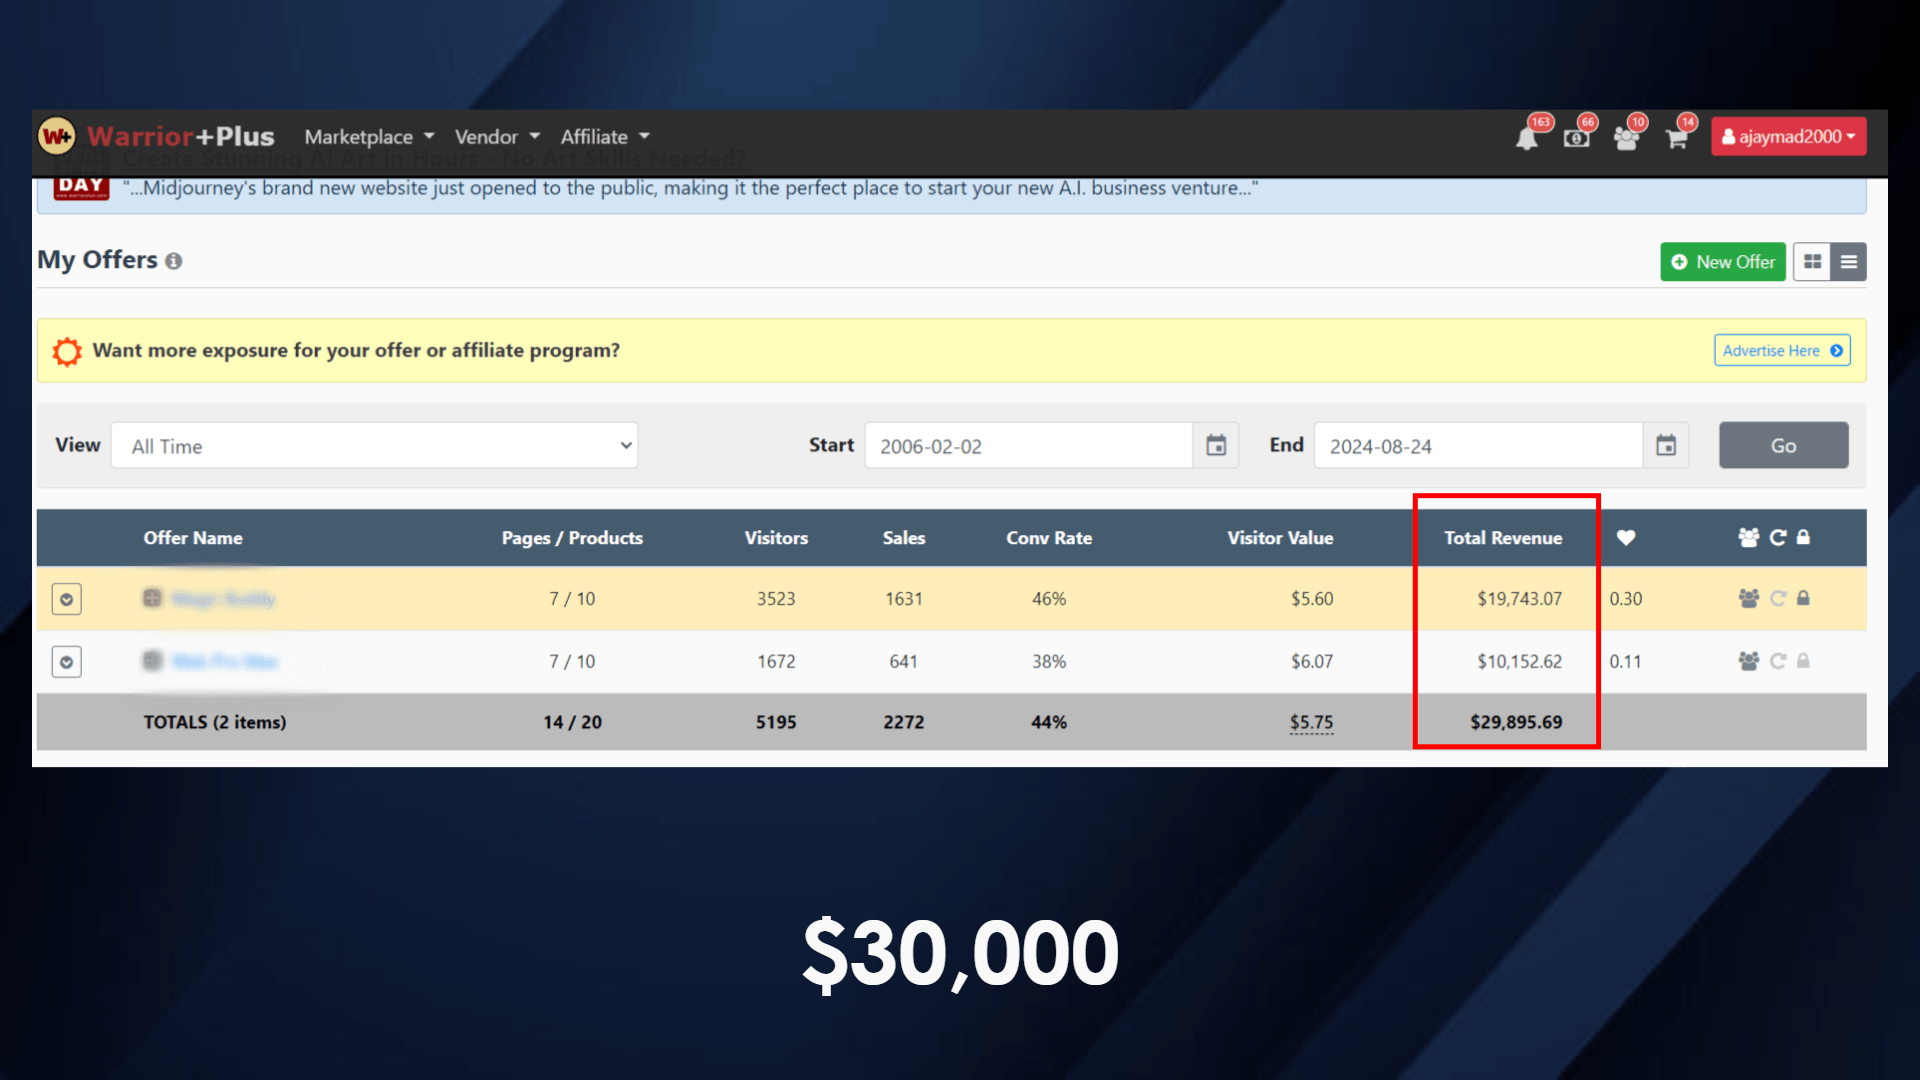This screenshot has width=1920, height=1080.
Task: Click the Offer Name column header
Action: 193,538
